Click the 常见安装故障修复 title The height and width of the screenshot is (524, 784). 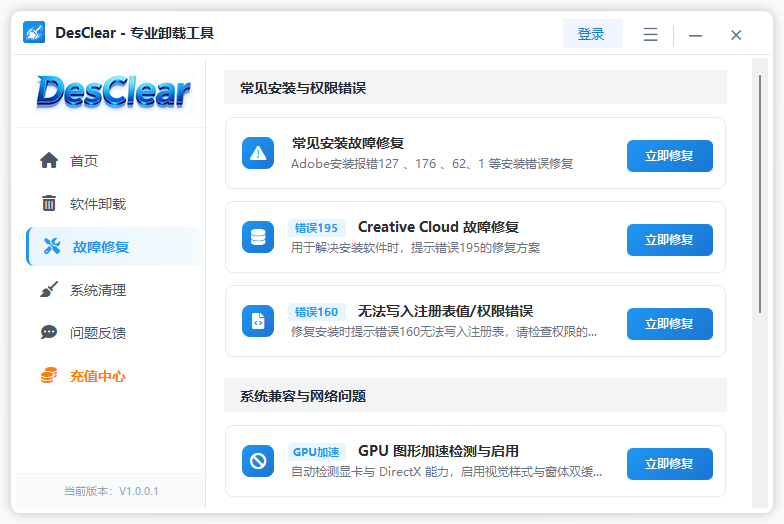[x=348, y=144]
